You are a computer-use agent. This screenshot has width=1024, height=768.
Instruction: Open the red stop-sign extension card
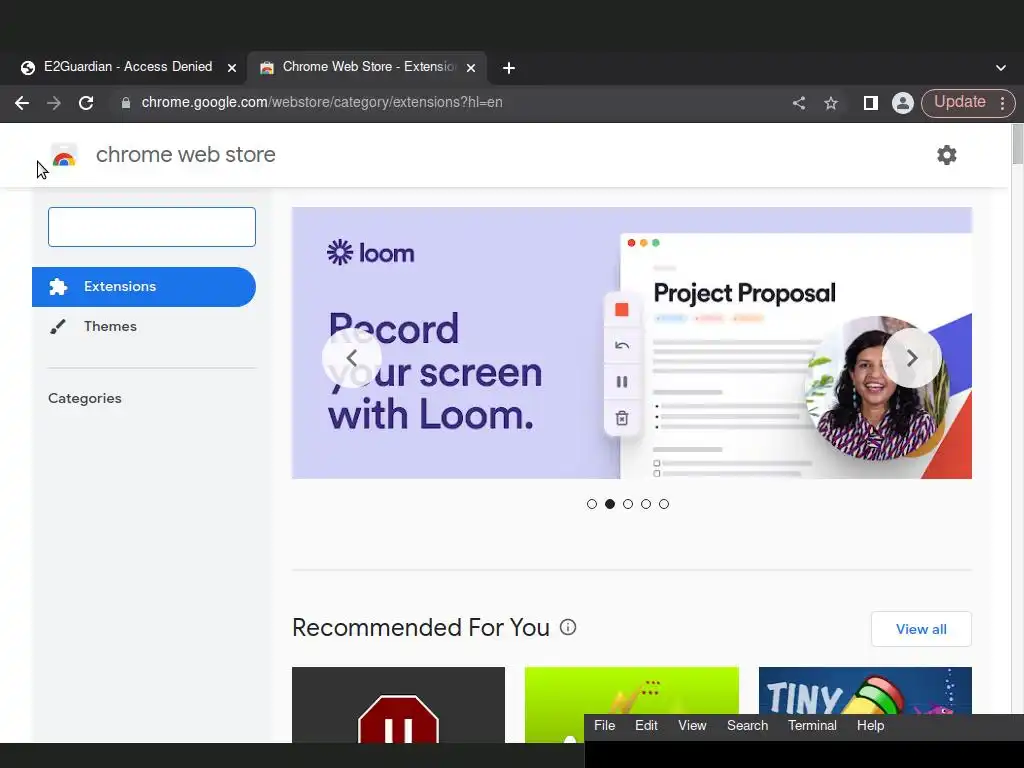click(398, 705)
